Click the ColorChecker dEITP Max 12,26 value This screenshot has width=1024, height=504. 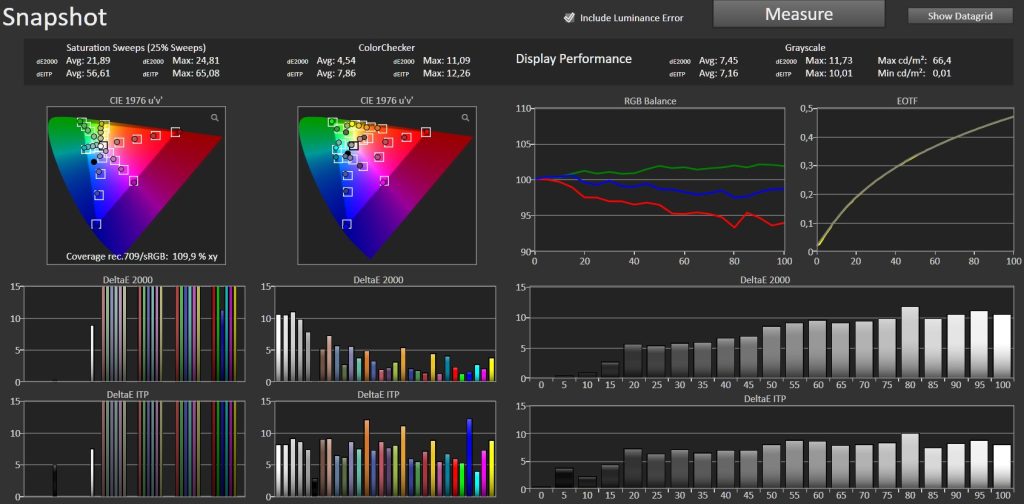click(x=447, y=72)
